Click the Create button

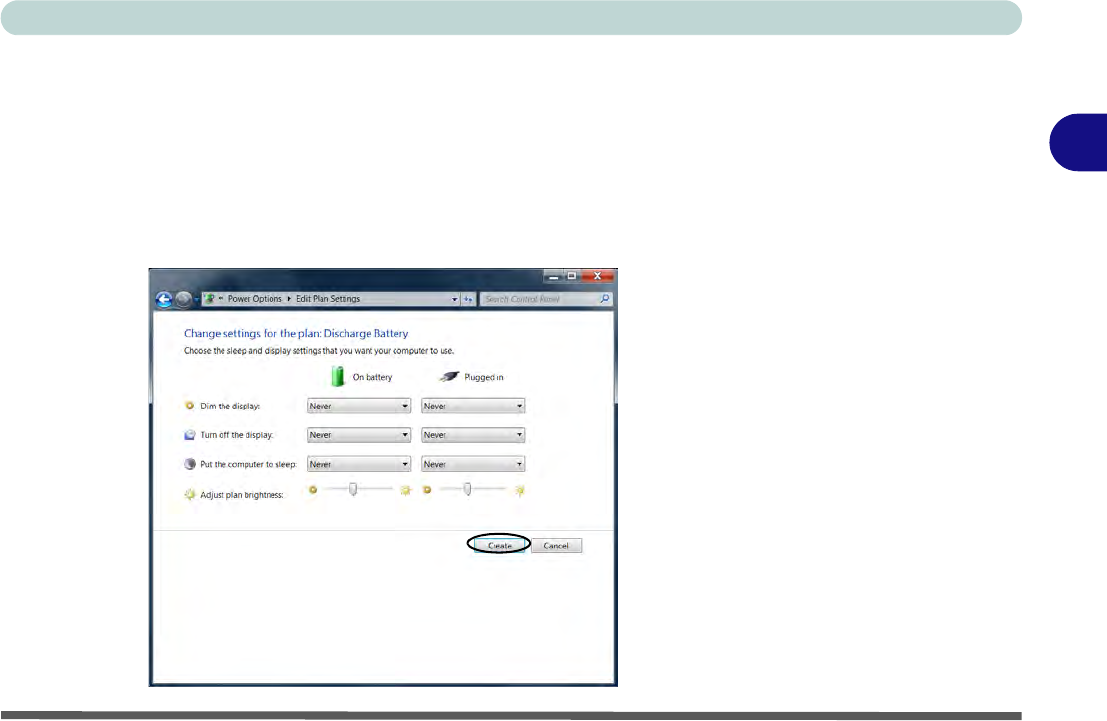click(x=499, y=546)
